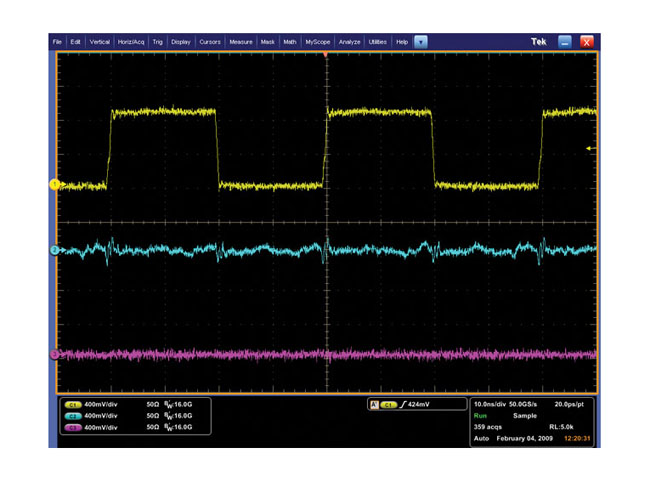This screenshot has height=482, width=650.
Task: Click the 10.0ns/div timebase readout
Action: pos(490,404)
